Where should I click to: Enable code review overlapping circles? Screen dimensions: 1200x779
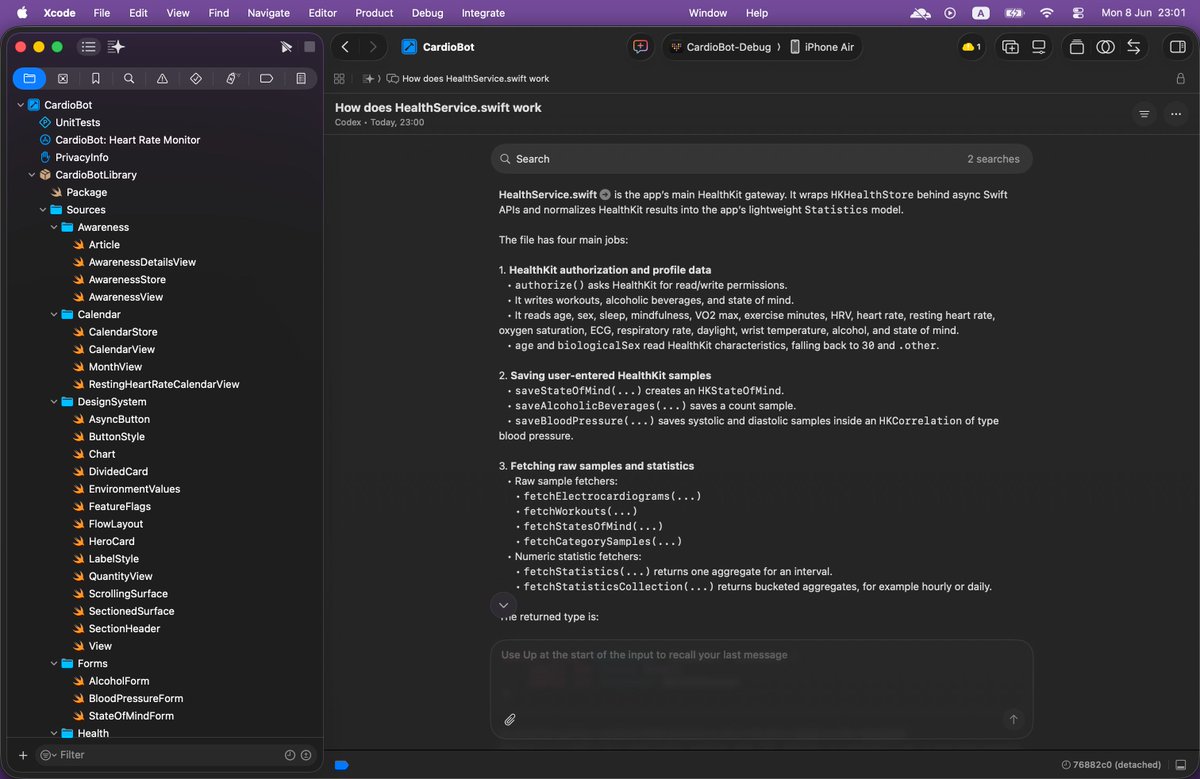point(1105,47)
